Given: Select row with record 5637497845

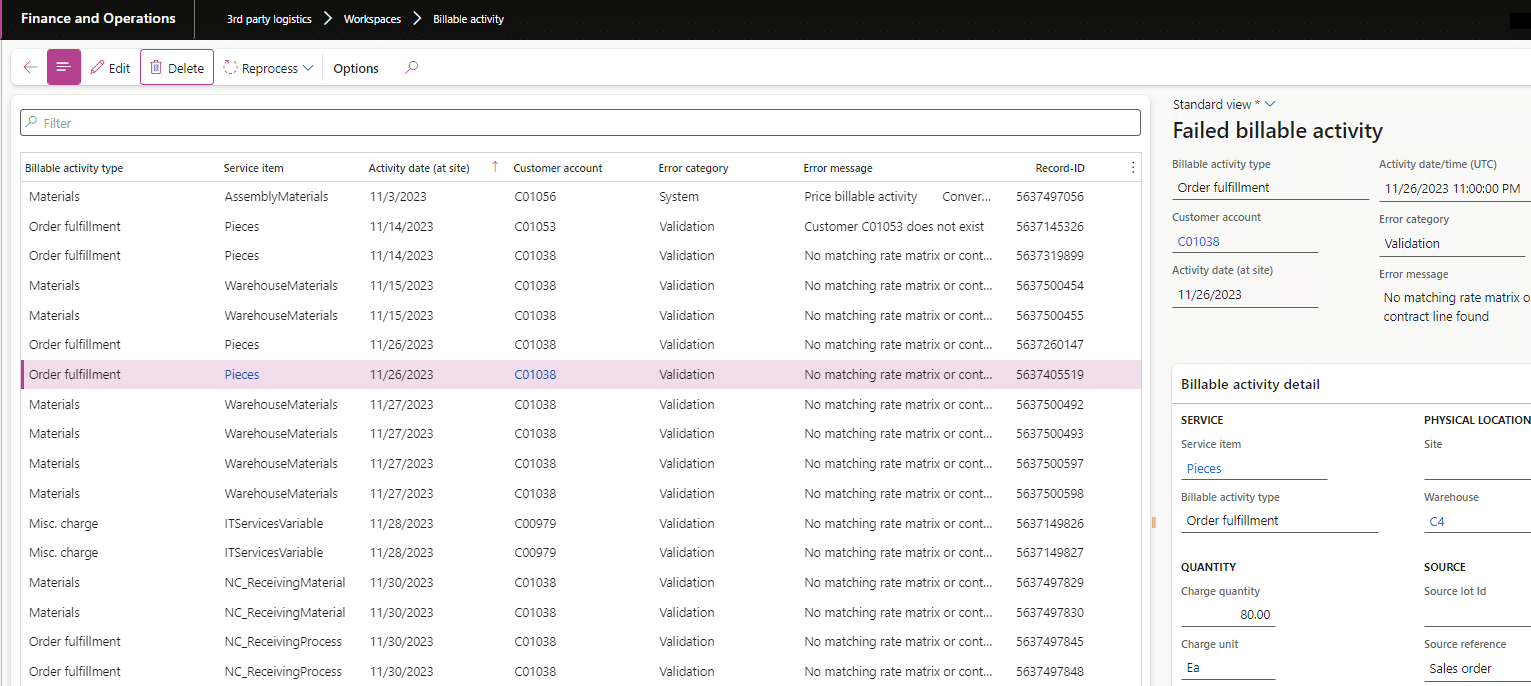Looking at the screenshot, I should (580, 642).
